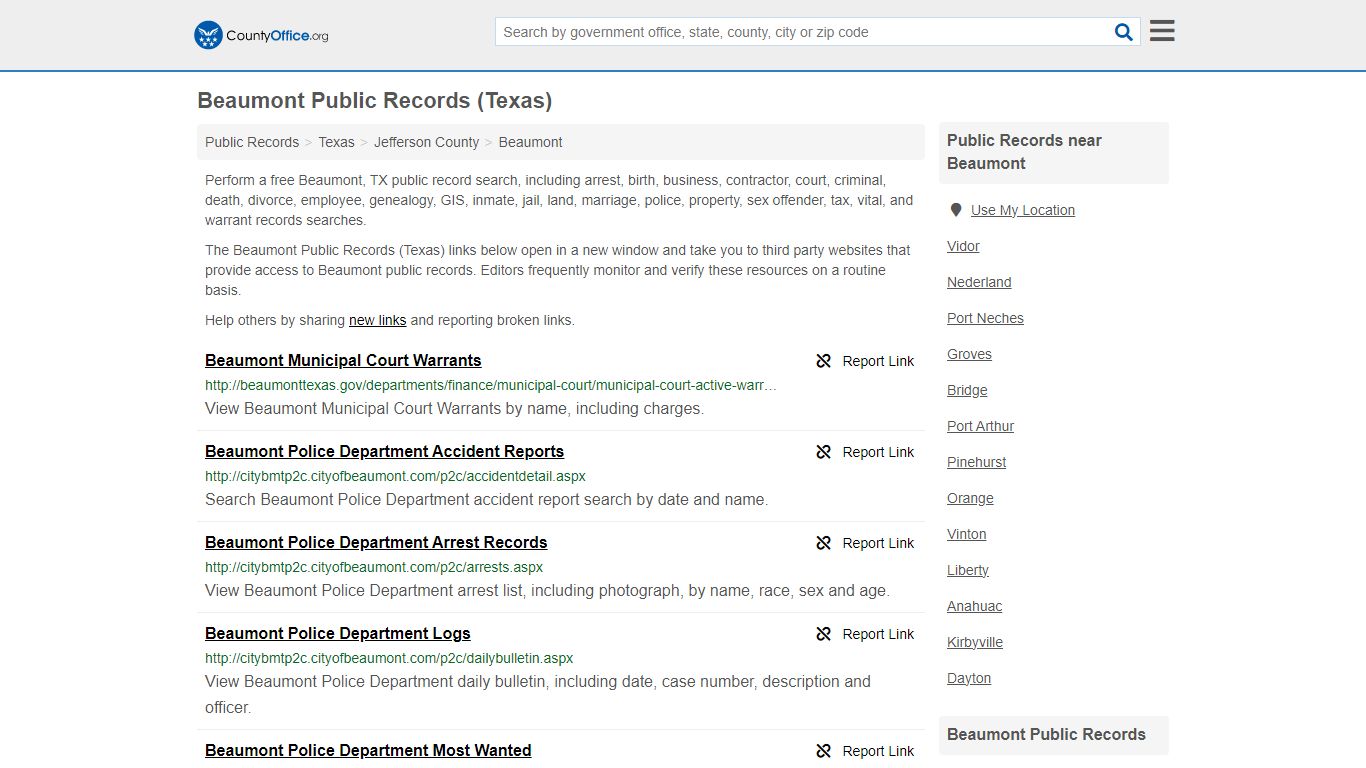Click Report Link icon for Arrest Records

pyautogui.click(x=823, y=543)
